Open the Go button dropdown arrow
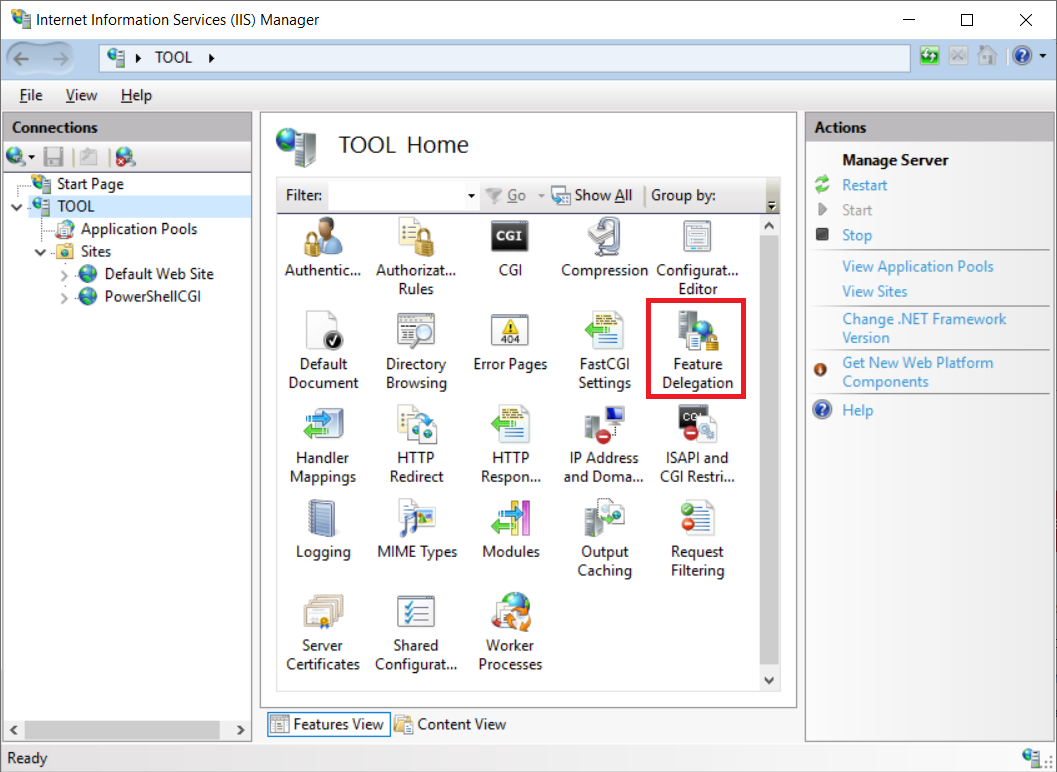 (x=541, y=196)
